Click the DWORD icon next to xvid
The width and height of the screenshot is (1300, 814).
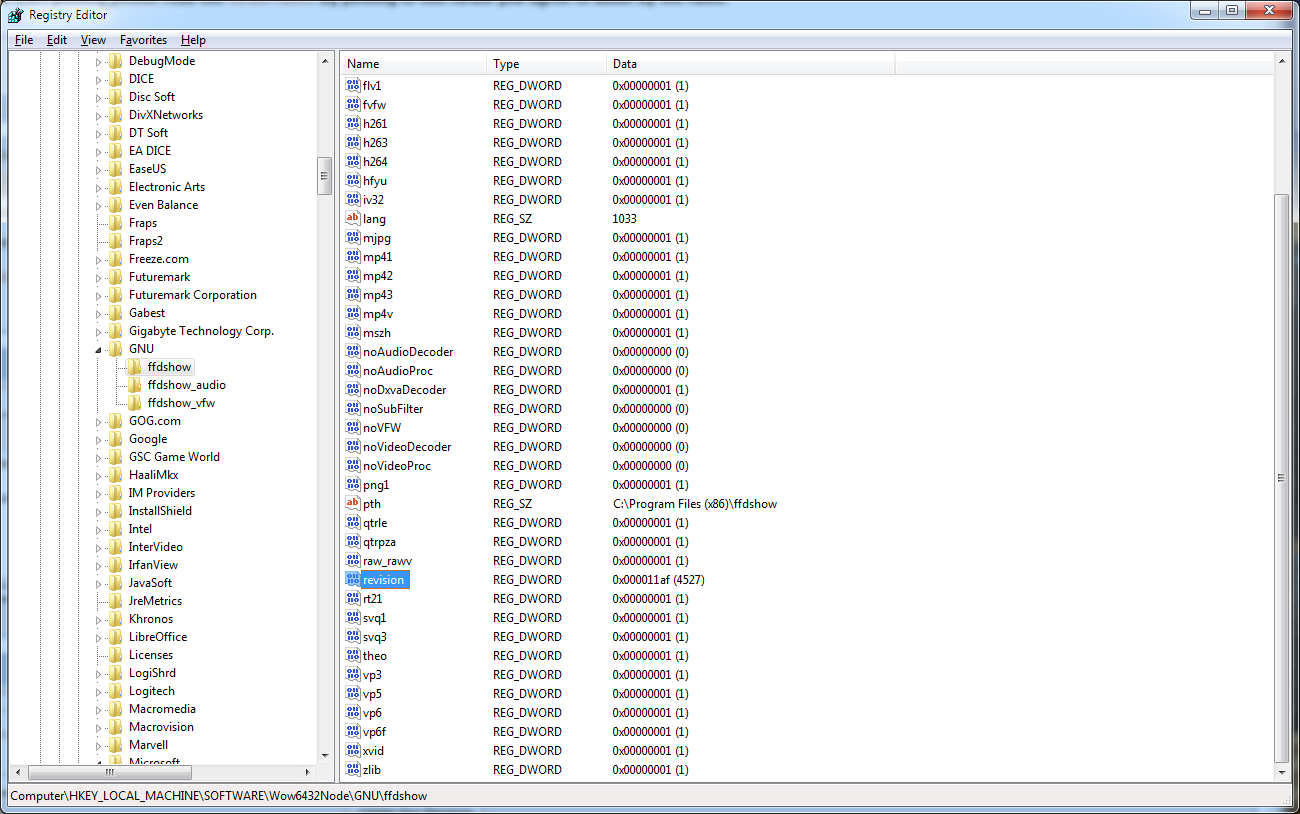click(x=352, y=751)
